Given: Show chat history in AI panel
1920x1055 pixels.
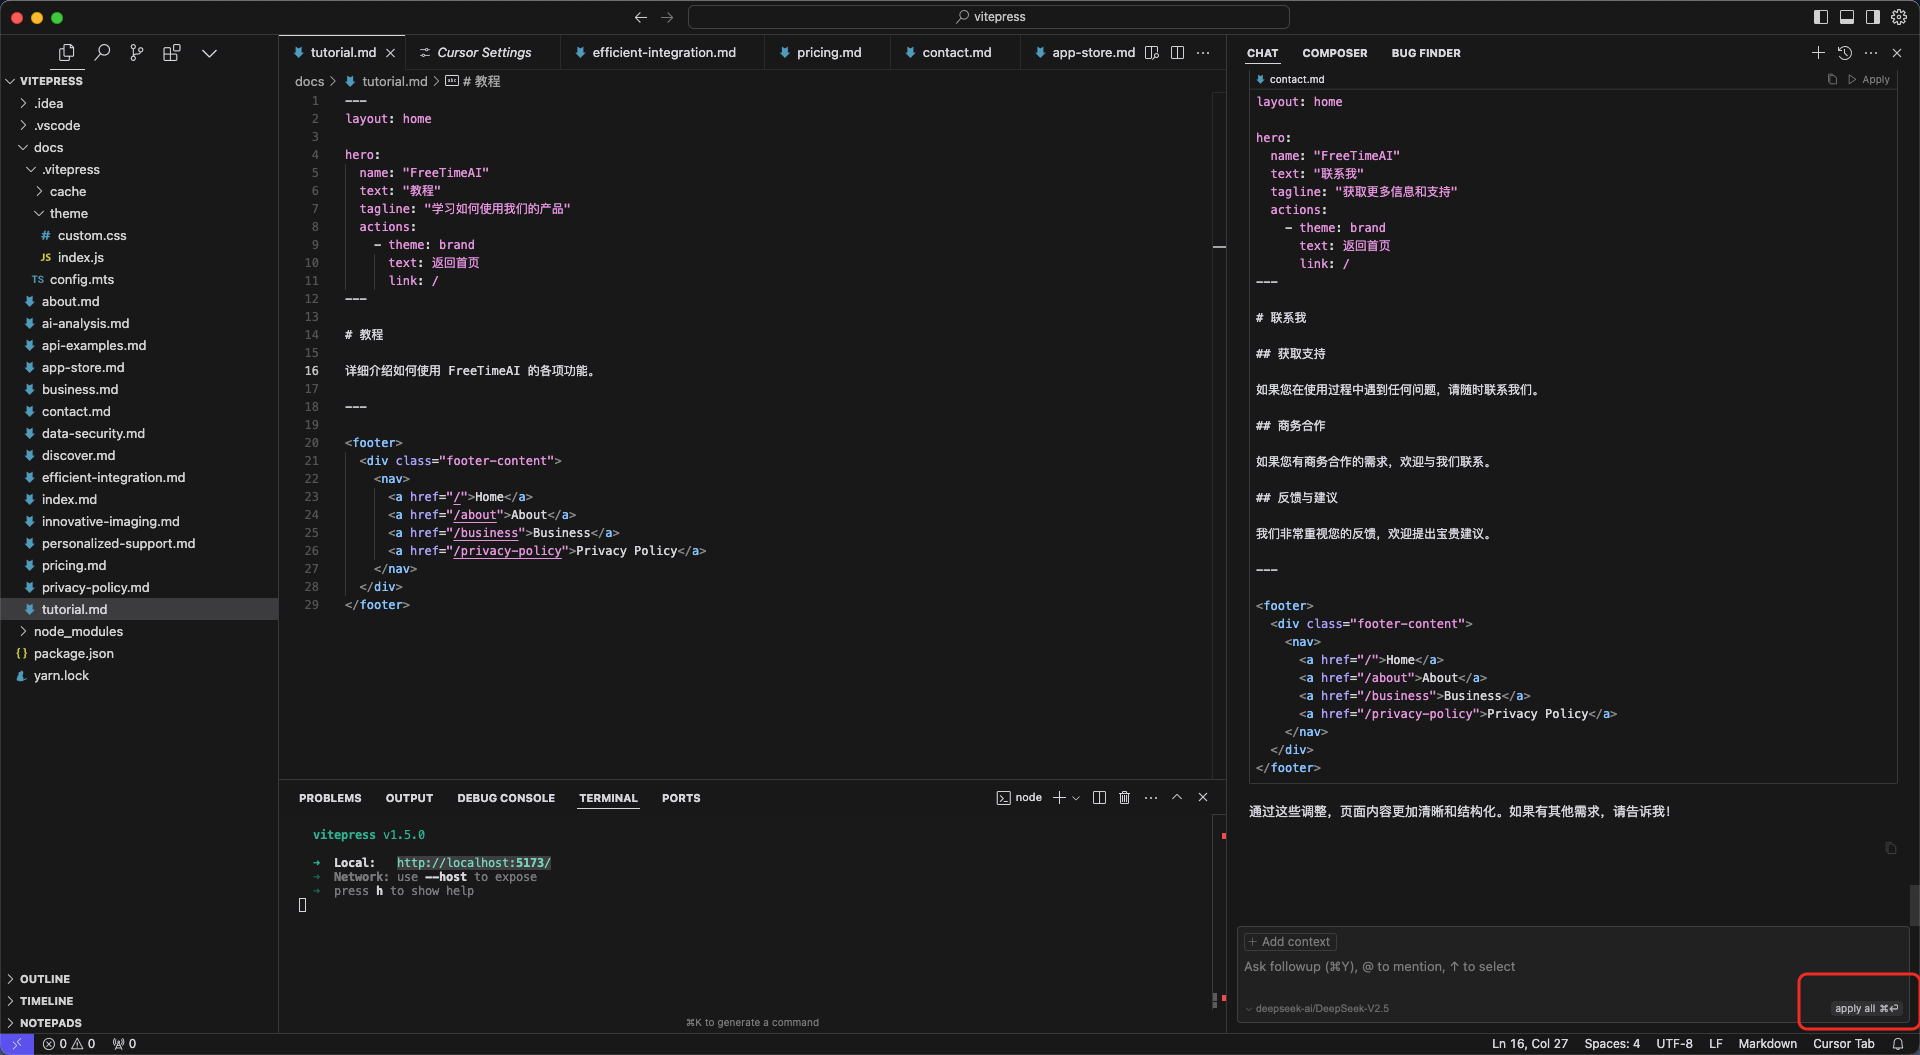Looking at the screenshot, I should [1845, 53].
